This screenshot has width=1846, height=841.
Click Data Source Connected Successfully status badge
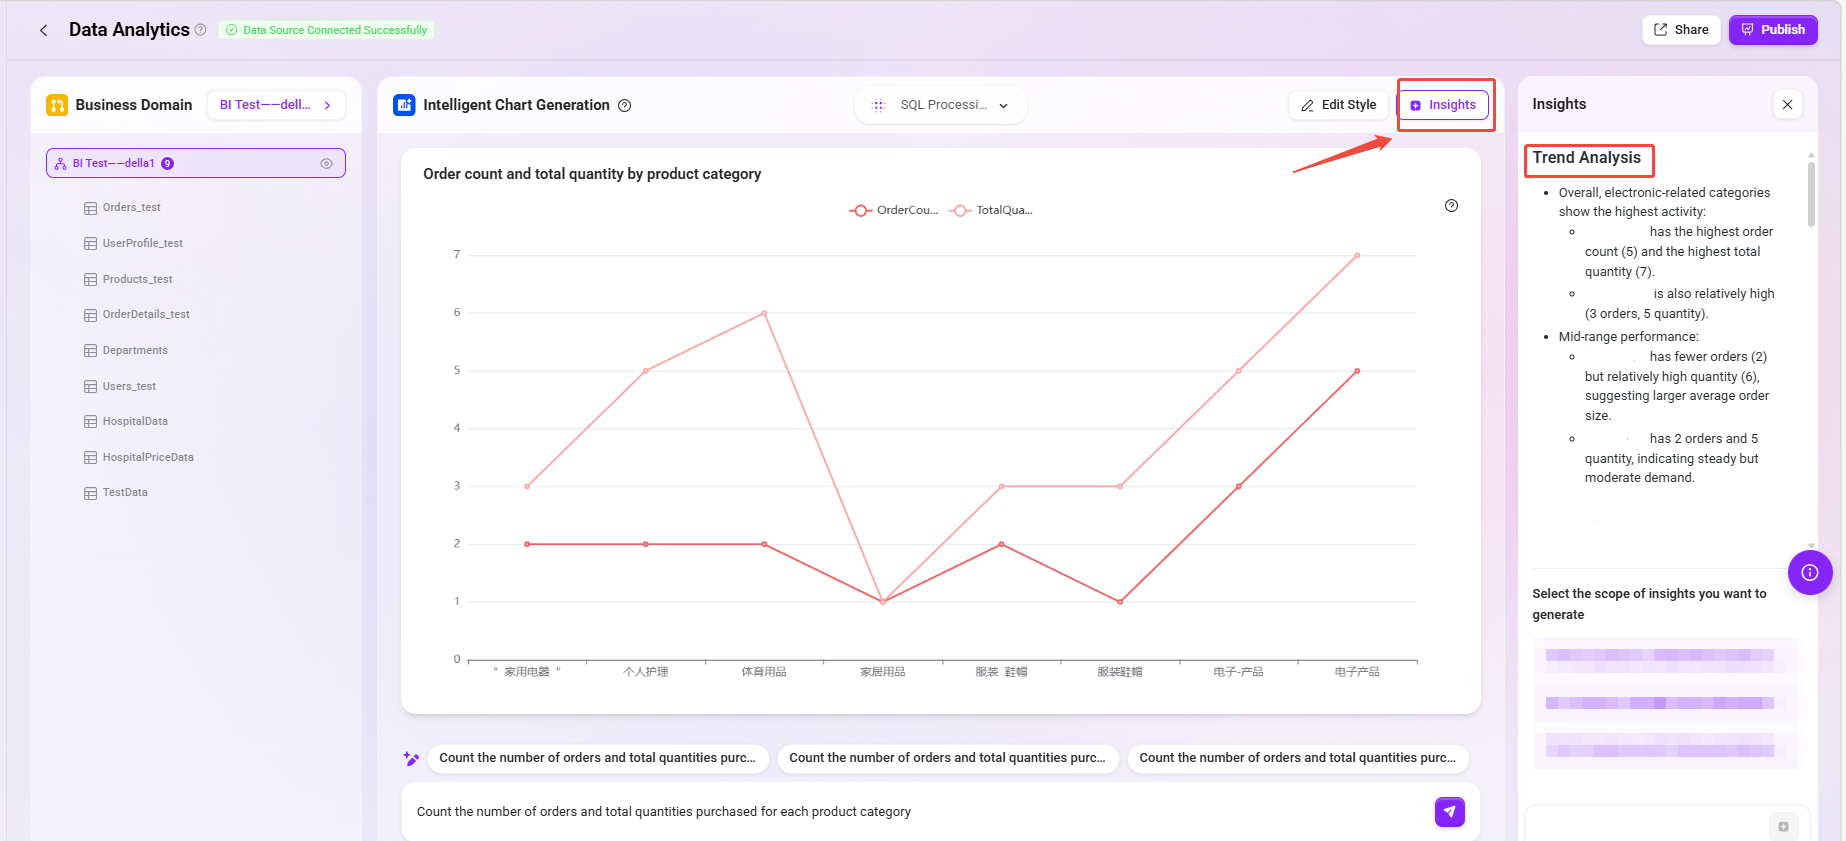tap(326, 30)
